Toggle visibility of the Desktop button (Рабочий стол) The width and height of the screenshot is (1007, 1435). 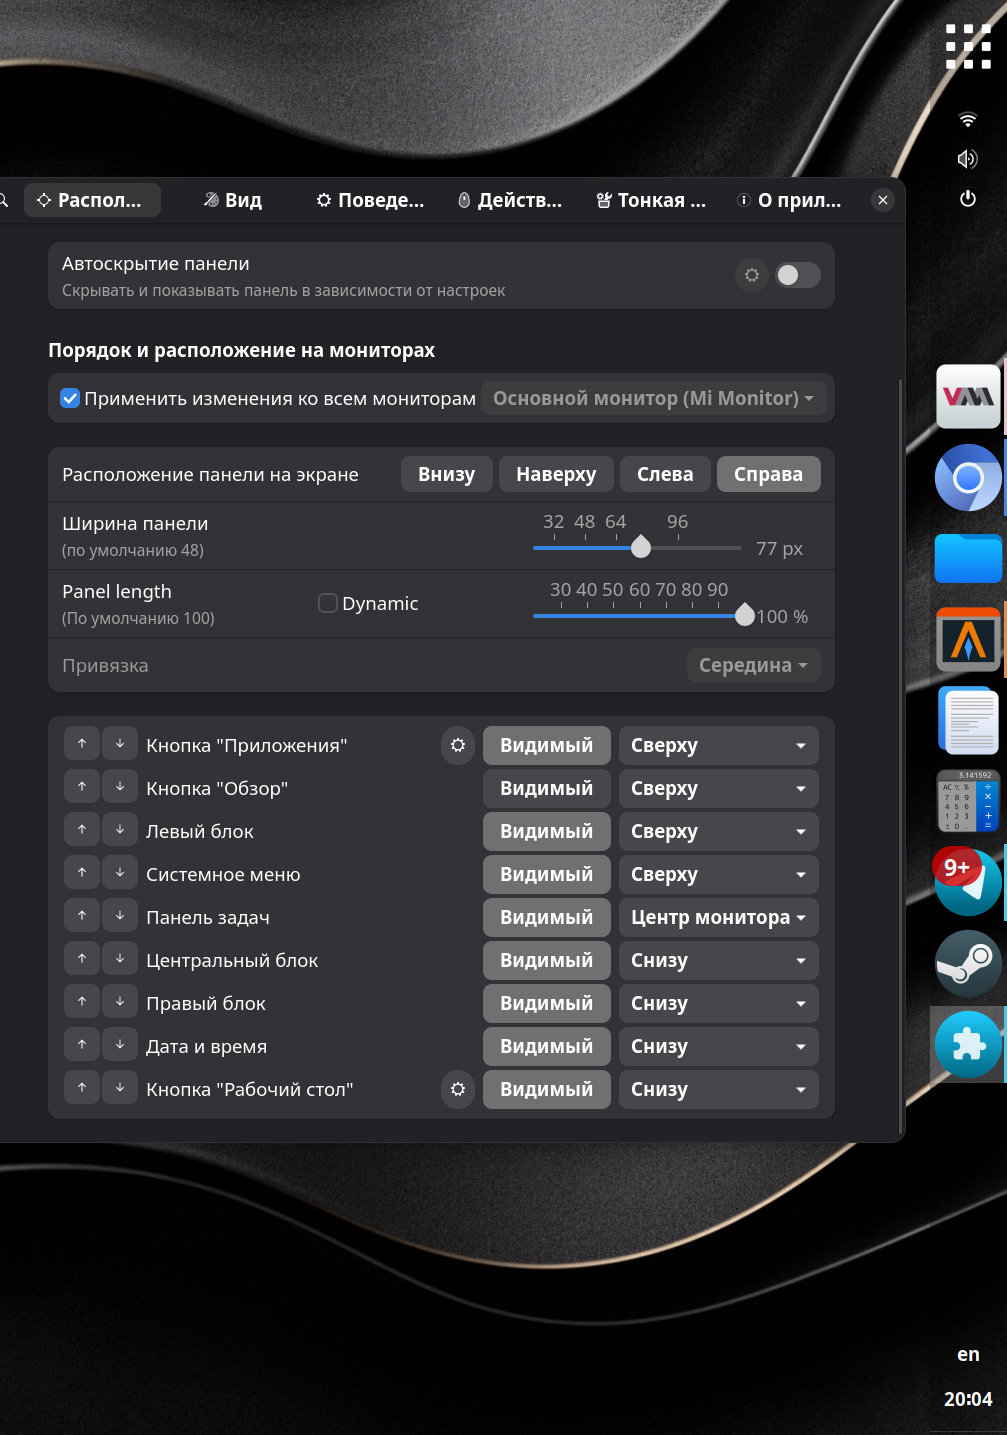(x=547, y=1089)
